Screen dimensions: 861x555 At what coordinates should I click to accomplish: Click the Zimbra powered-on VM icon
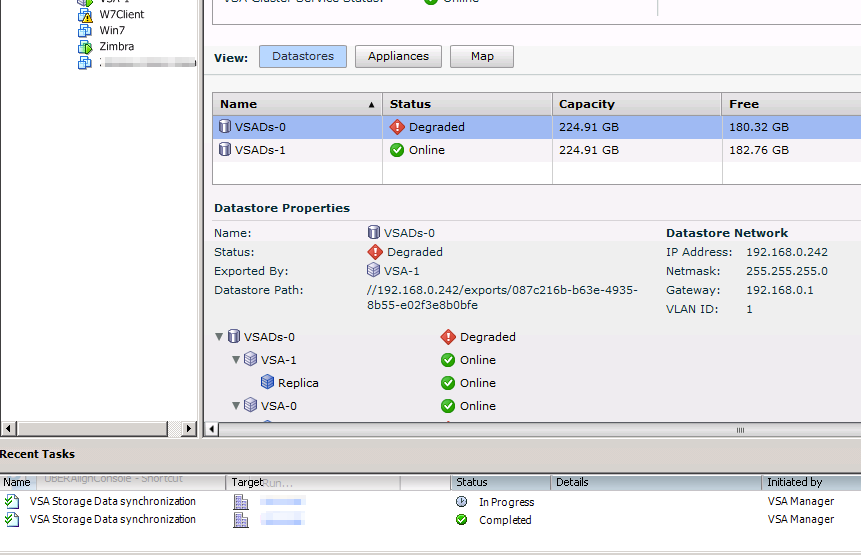pyautogui.click(x=85, y=47)
